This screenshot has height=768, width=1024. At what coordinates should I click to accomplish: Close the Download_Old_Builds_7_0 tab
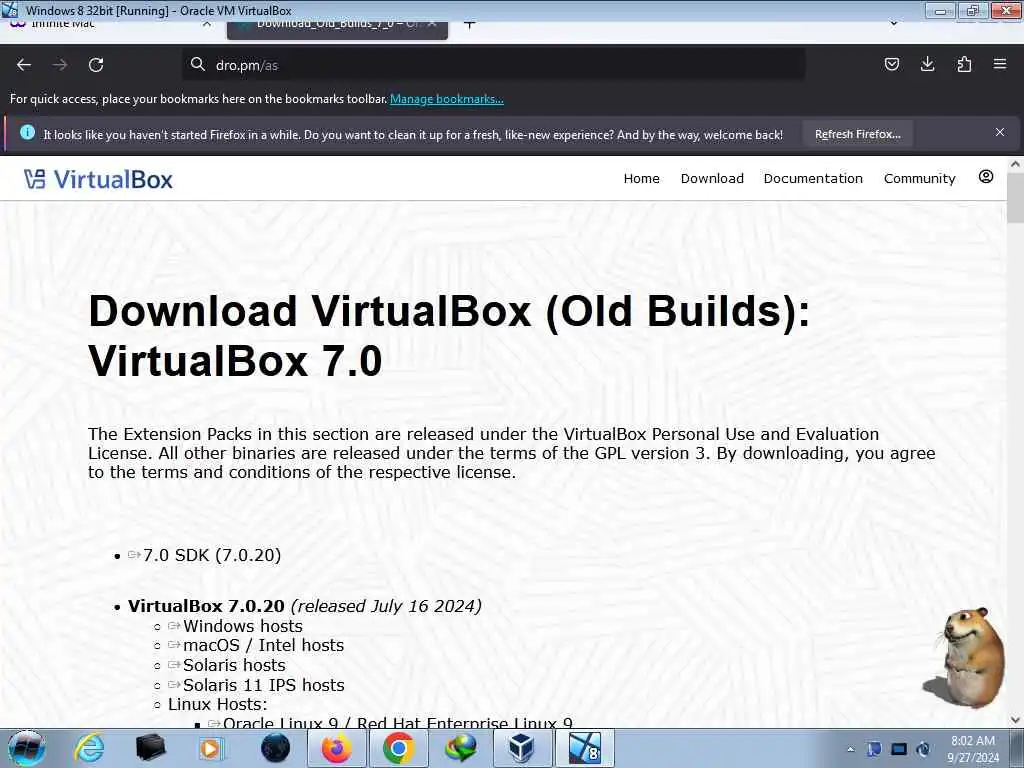432,25
